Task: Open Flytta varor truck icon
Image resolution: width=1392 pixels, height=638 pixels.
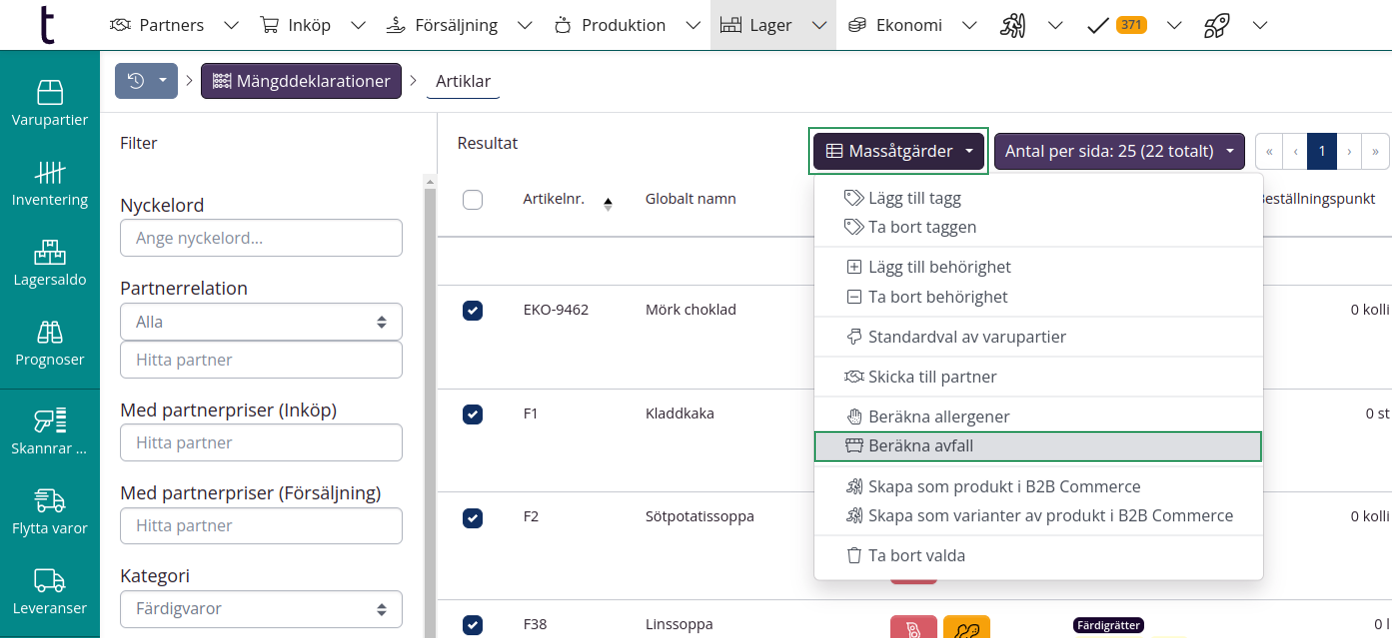Action: click(x=50, y=511)
